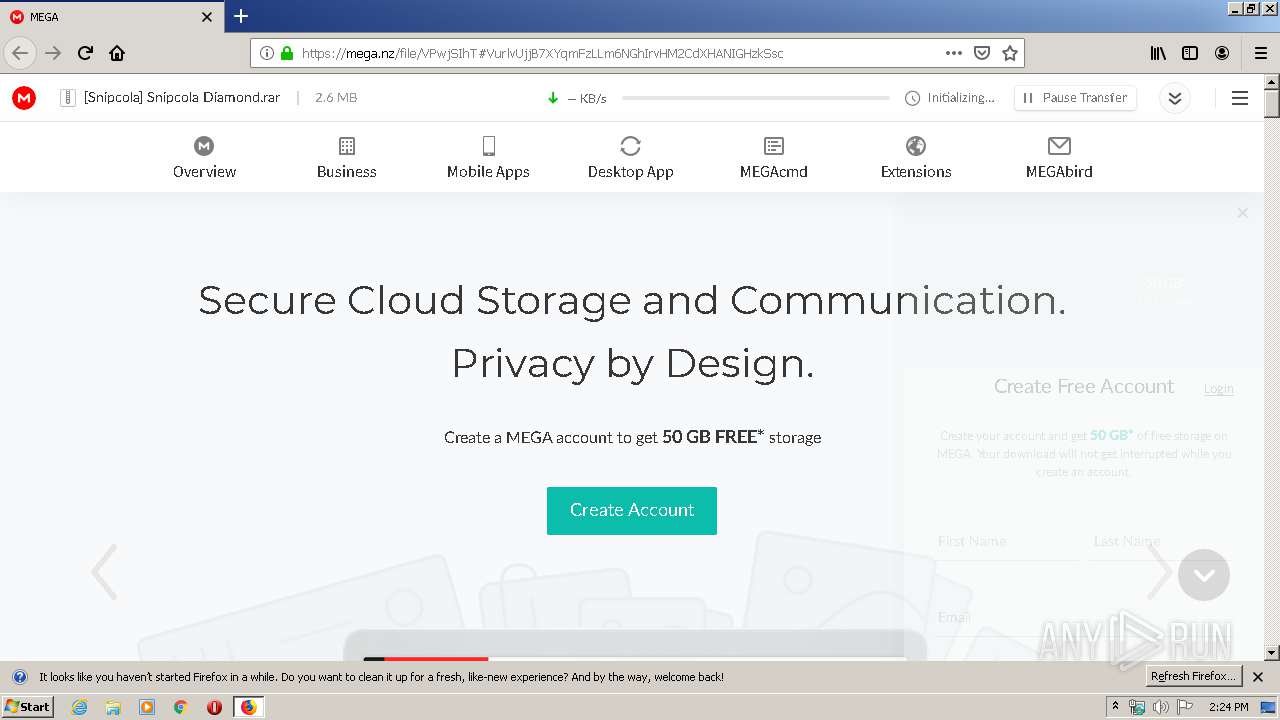The image size is (1280, 720).
Task: Click the volume tray icon
Action: pyautogui.click(x=1160, y=707)
